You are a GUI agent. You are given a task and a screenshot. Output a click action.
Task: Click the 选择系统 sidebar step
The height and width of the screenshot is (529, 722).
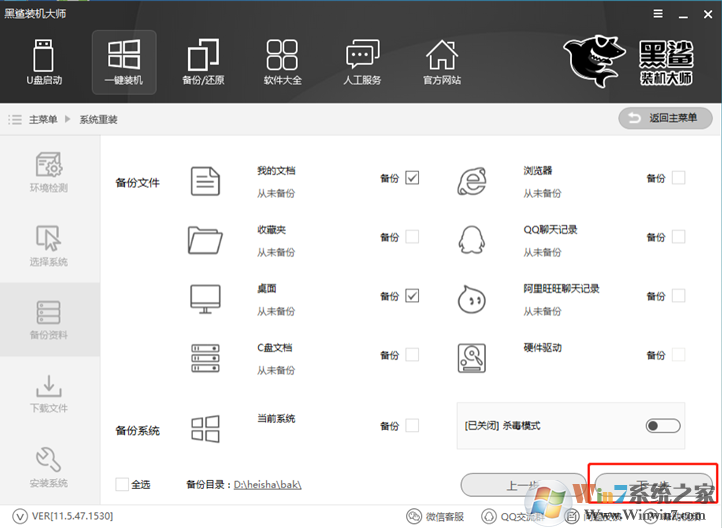(49, 247)
